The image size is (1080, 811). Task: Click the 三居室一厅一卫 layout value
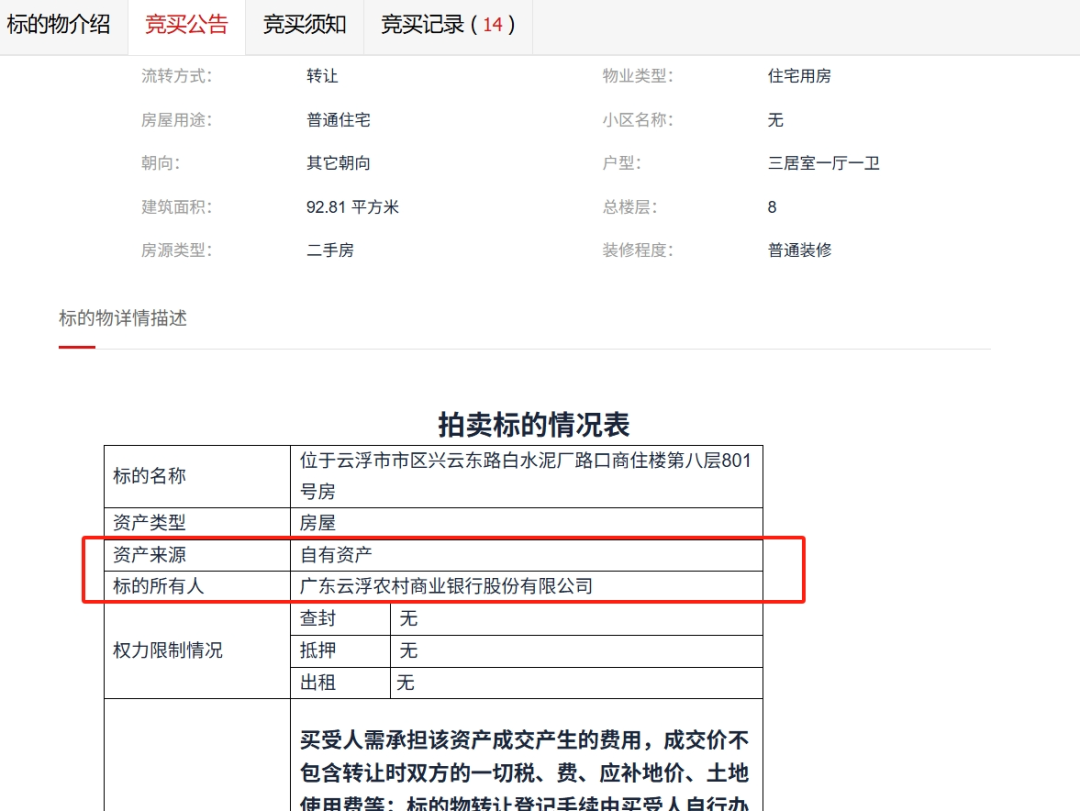click(823, 163)
